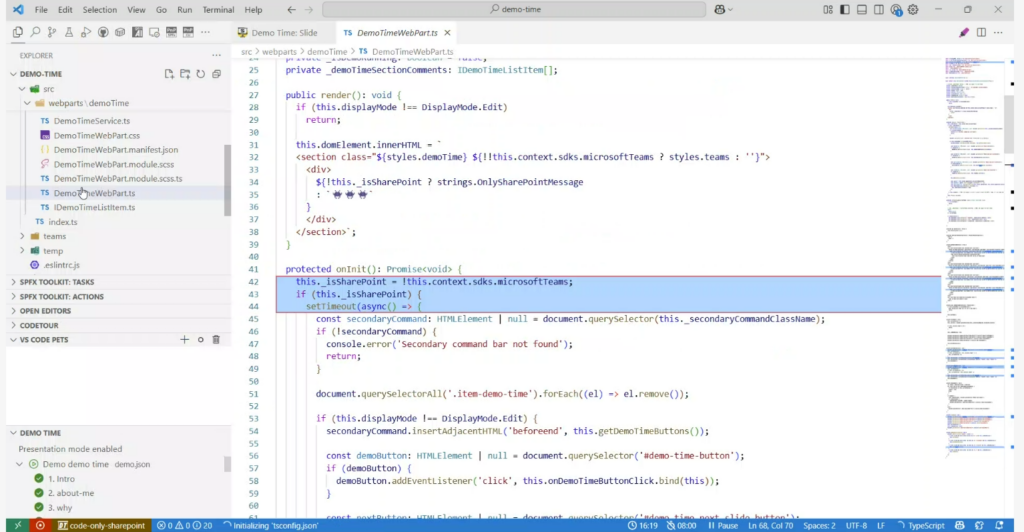This screenshot has height=532, width=1024.
Task: Click Pause in the status bar
Action: click(722, 525)
